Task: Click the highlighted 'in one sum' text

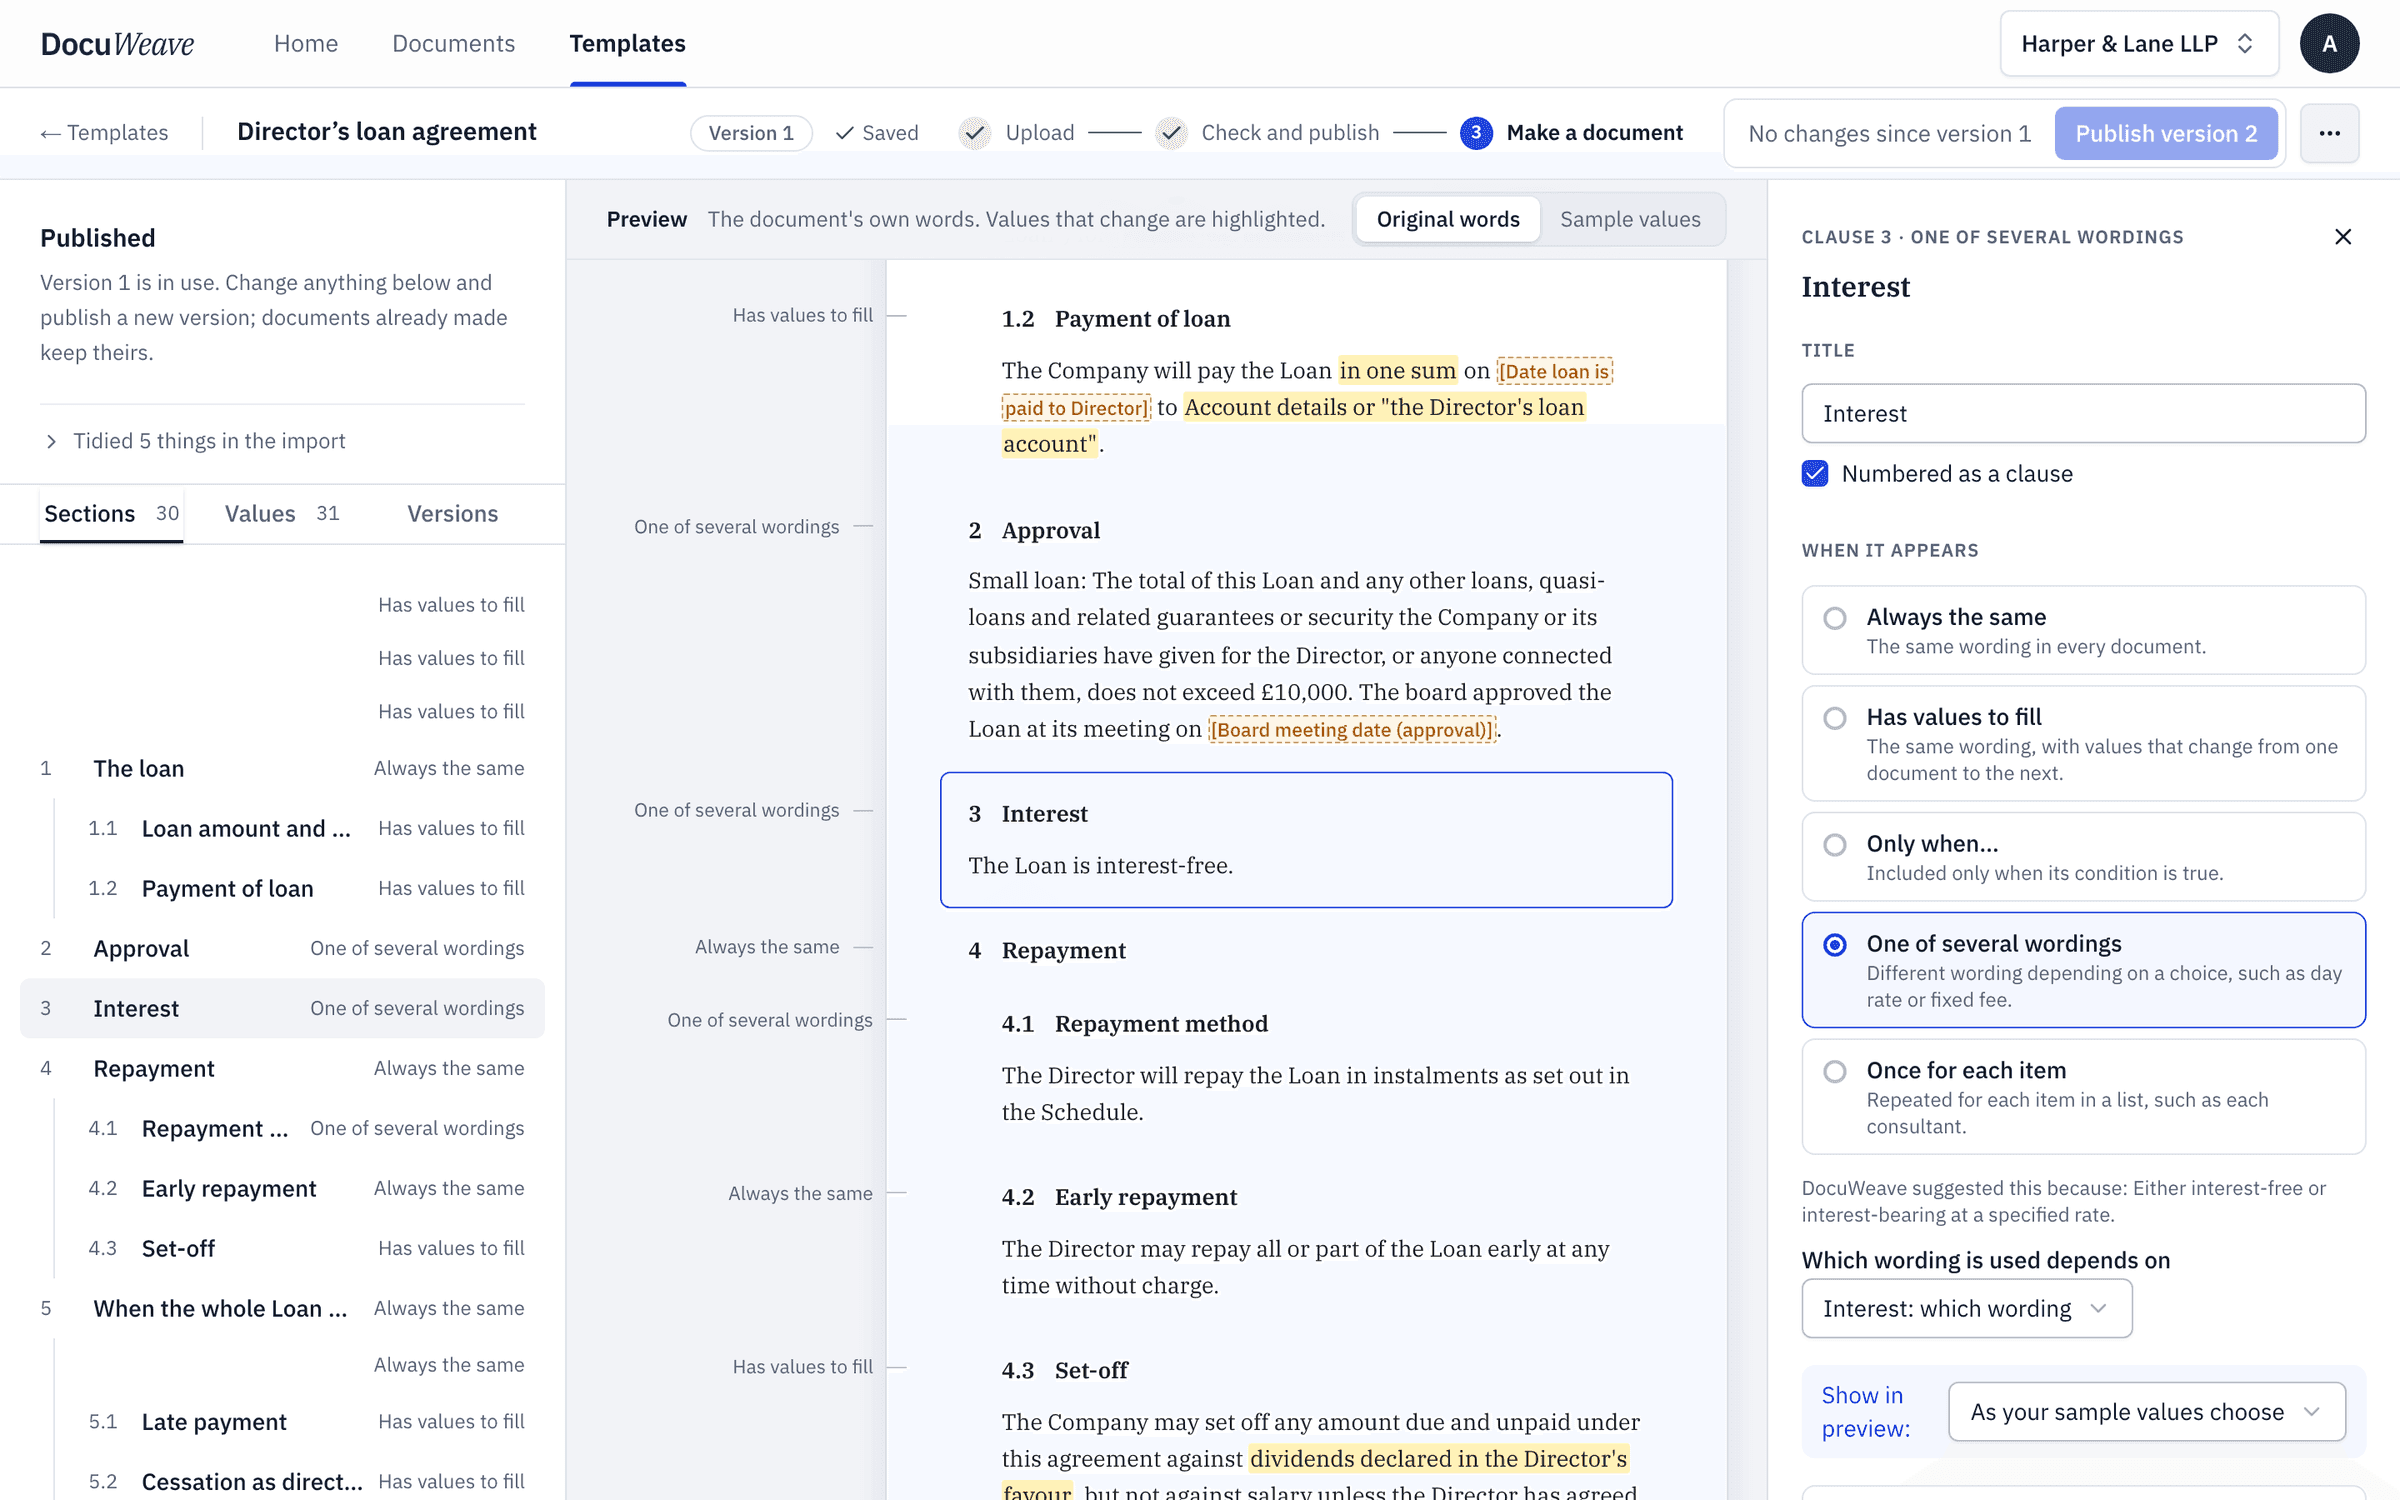Action: pos(1398,371)
